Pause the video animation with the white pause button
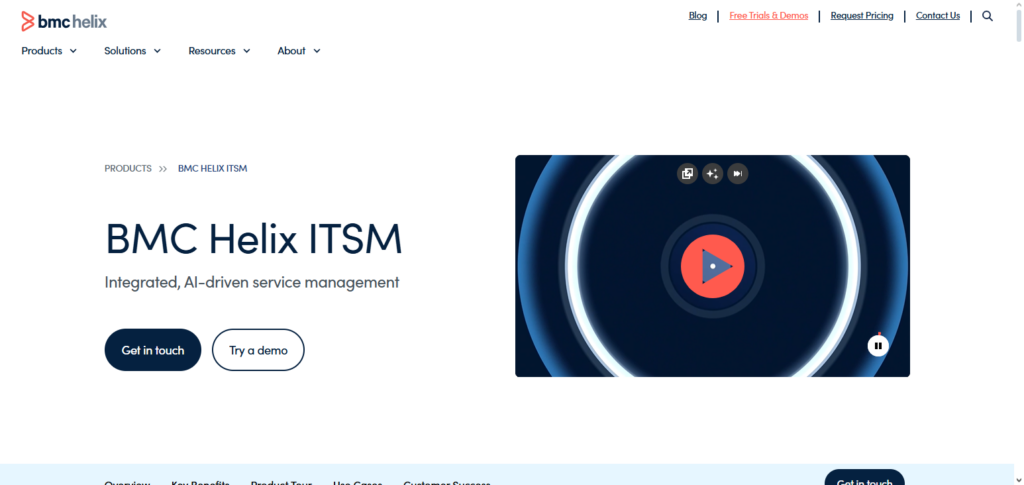 (x=878, y=345)
